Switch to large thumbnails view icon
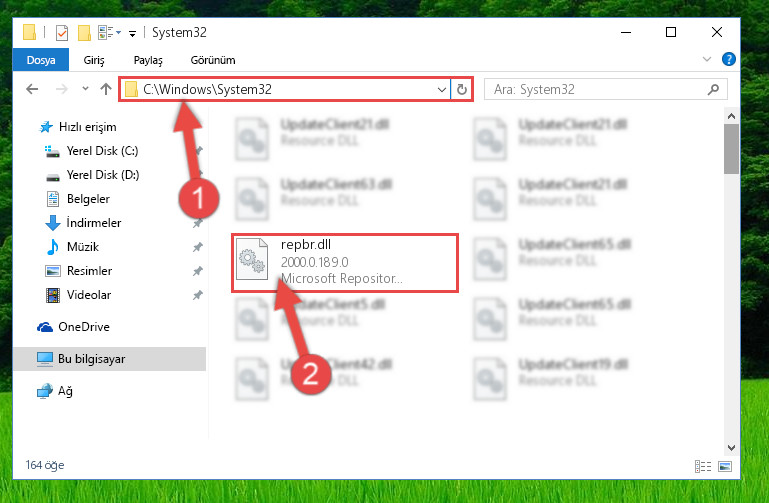769x503 pixels. coord(725,466)
